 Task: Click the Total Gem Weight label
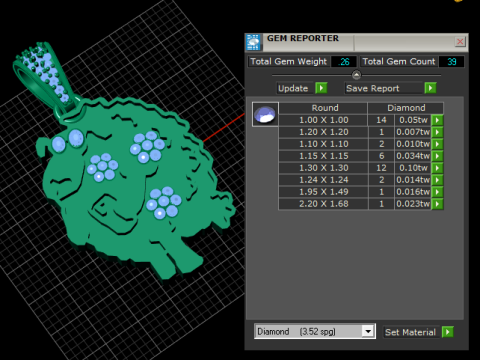(289, 62)
